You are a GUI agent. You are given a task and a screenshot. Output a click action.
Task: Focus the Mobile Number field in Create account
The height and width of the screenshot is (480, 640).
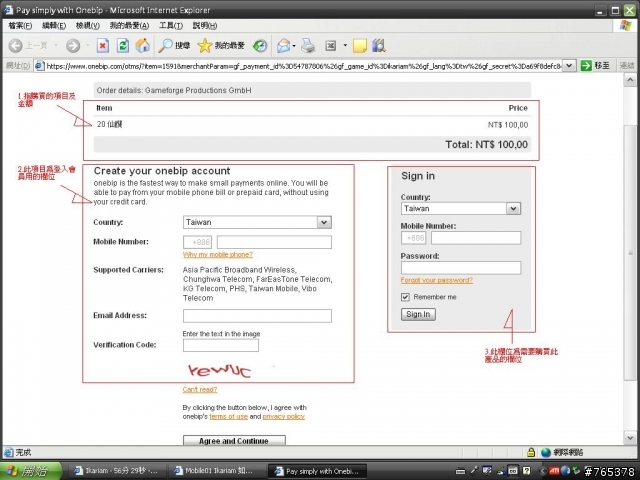click(x=274, y=242)
